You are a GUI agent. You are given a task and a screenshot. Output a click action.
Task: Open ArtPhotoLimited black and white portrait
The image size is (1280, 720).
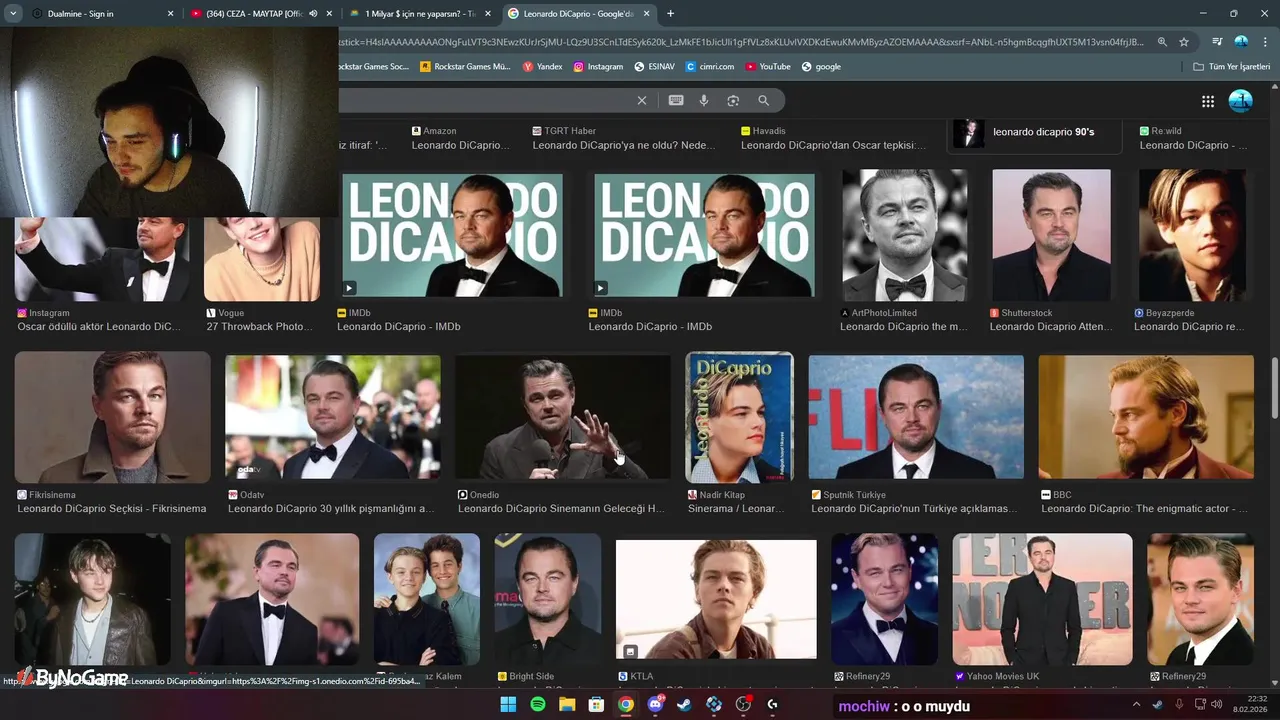(904, 235)
